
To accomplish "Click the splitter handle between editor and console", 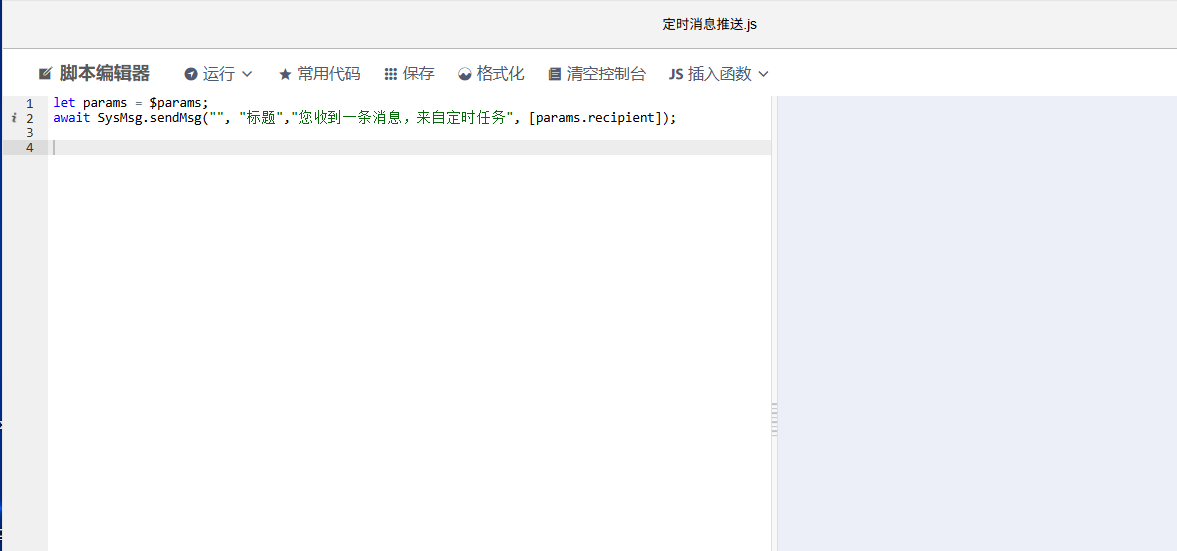I will click(x=775, y=419).
